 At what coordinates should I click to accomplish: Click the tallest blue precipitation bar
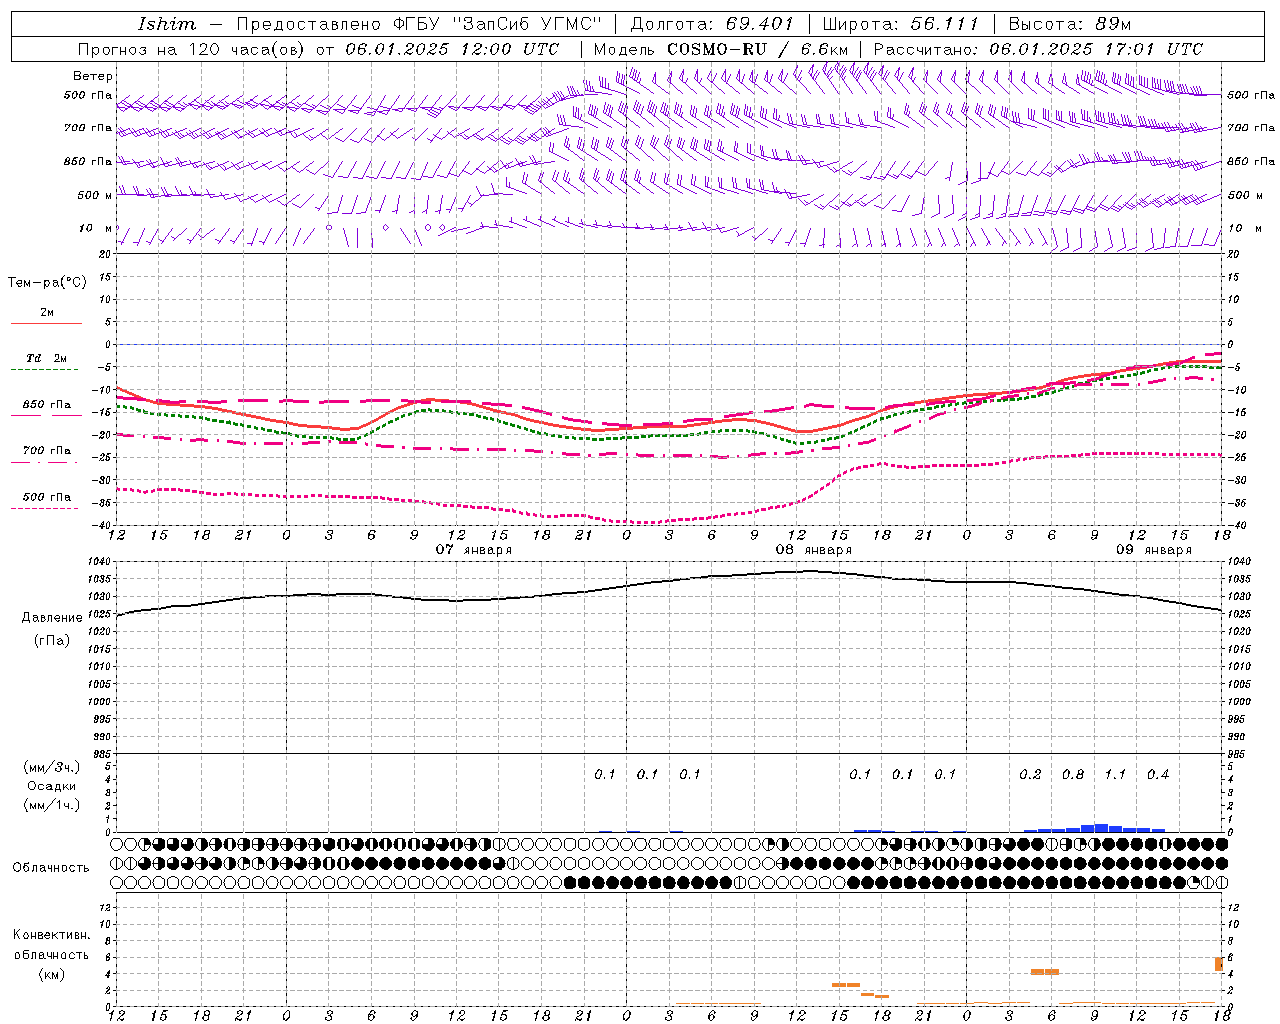click(1101, 828)
